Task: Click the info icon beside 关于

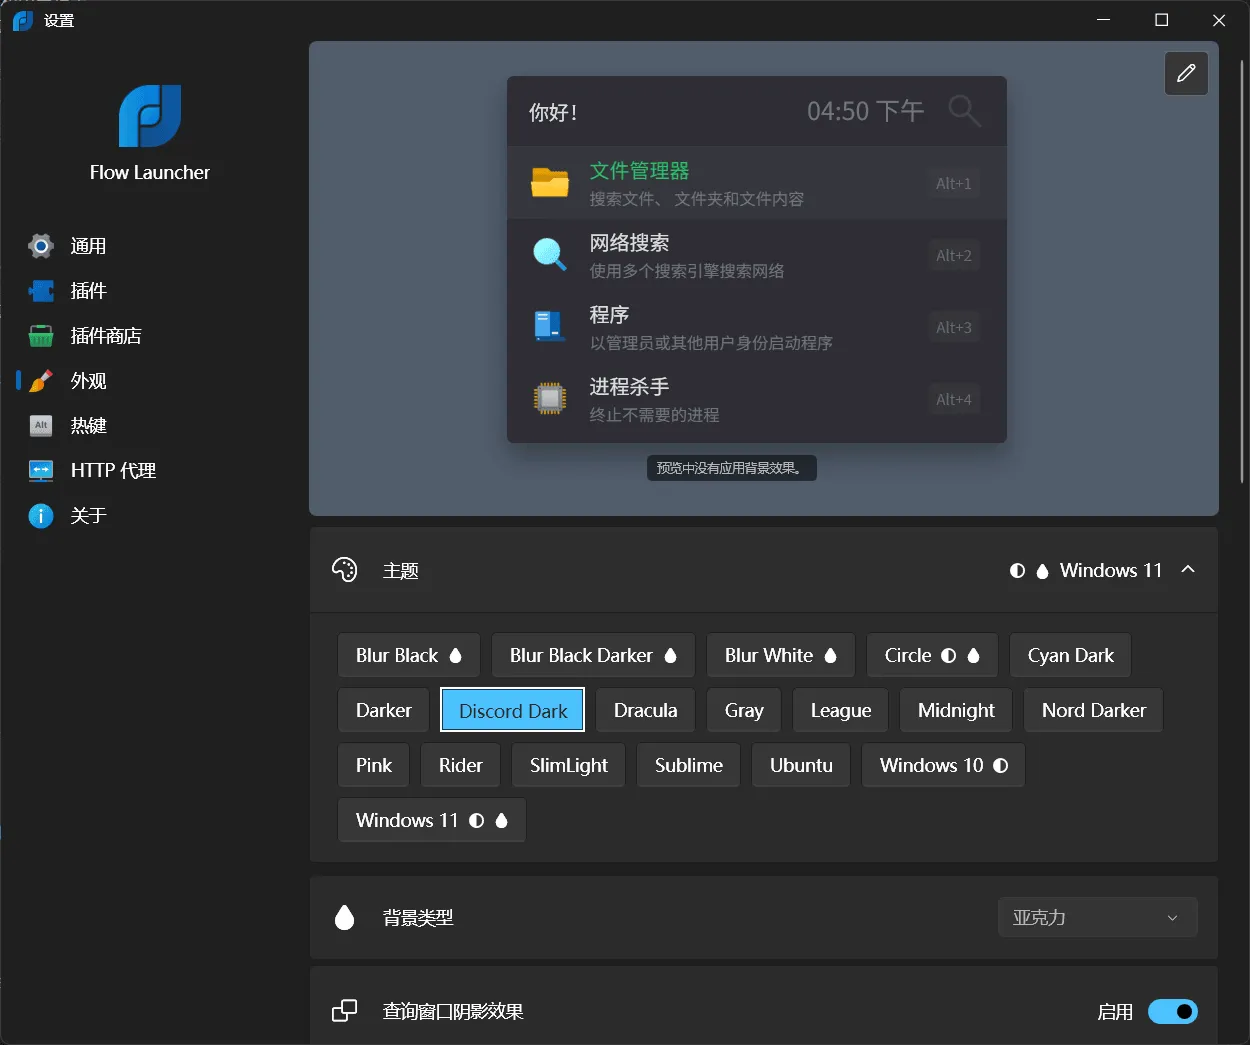Action: (41, 516)
